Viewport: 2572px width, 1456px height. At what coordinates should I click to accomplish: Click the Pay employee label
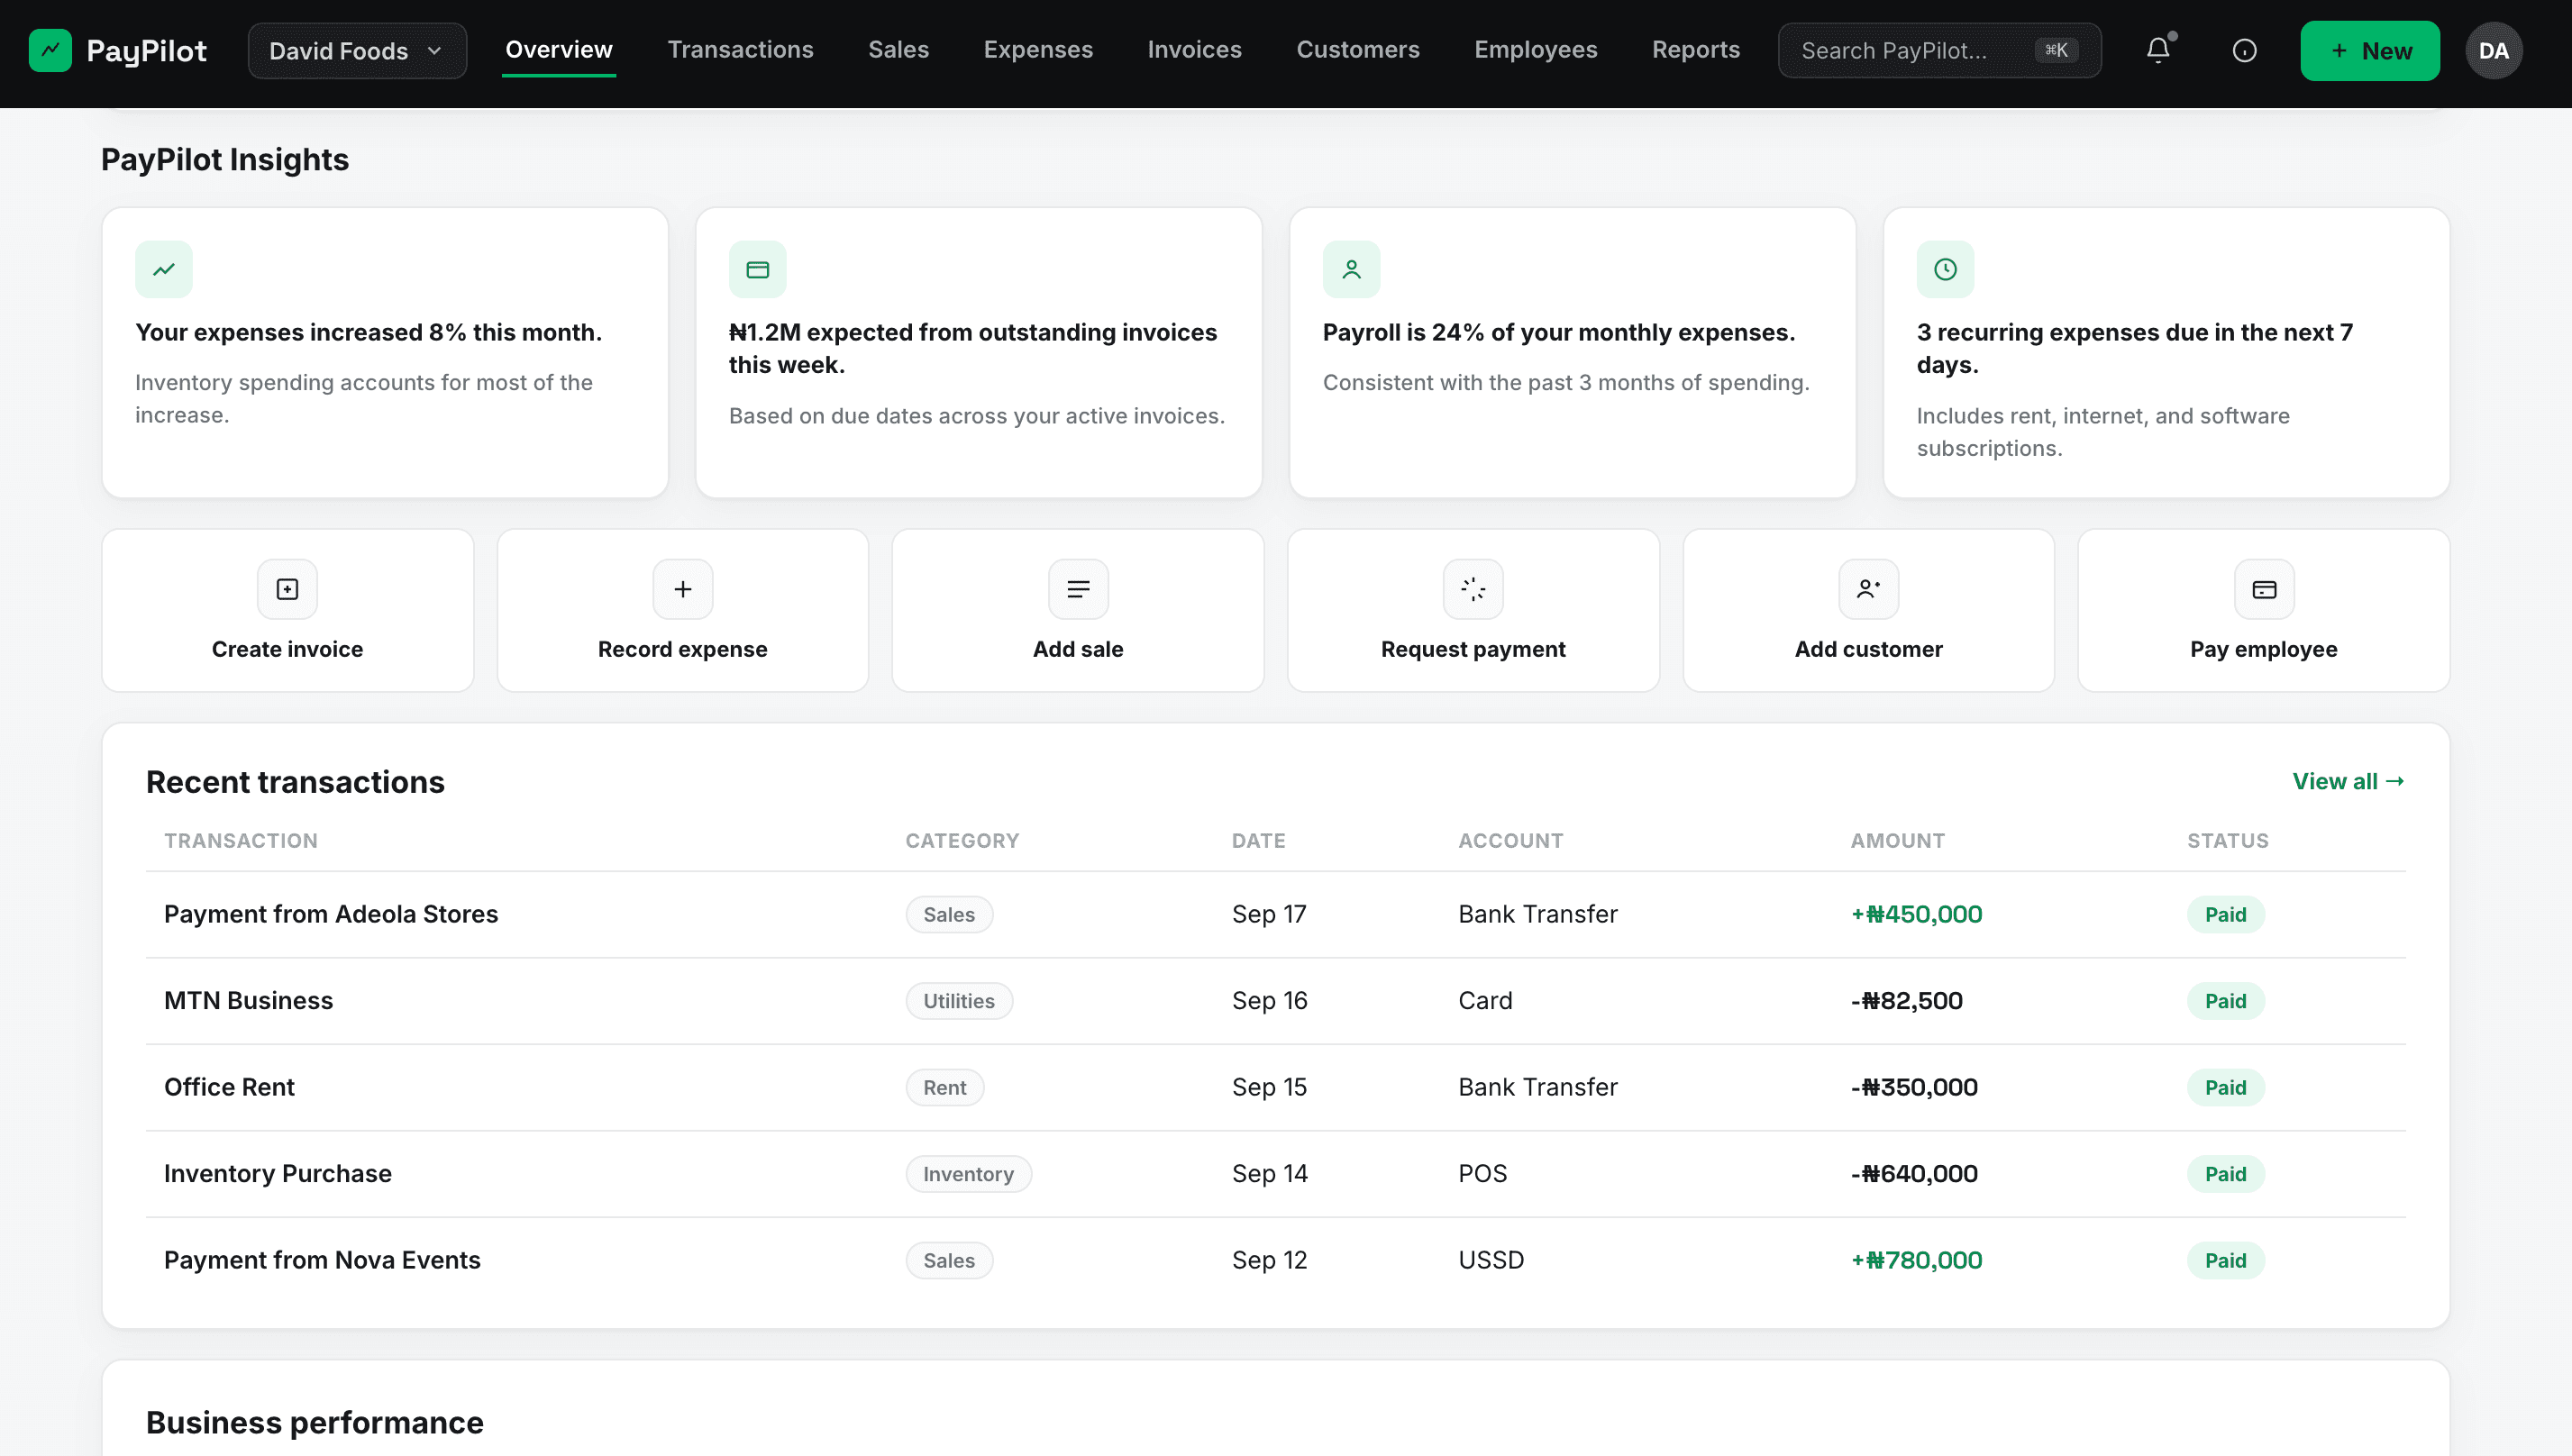tap(2264, 649)
